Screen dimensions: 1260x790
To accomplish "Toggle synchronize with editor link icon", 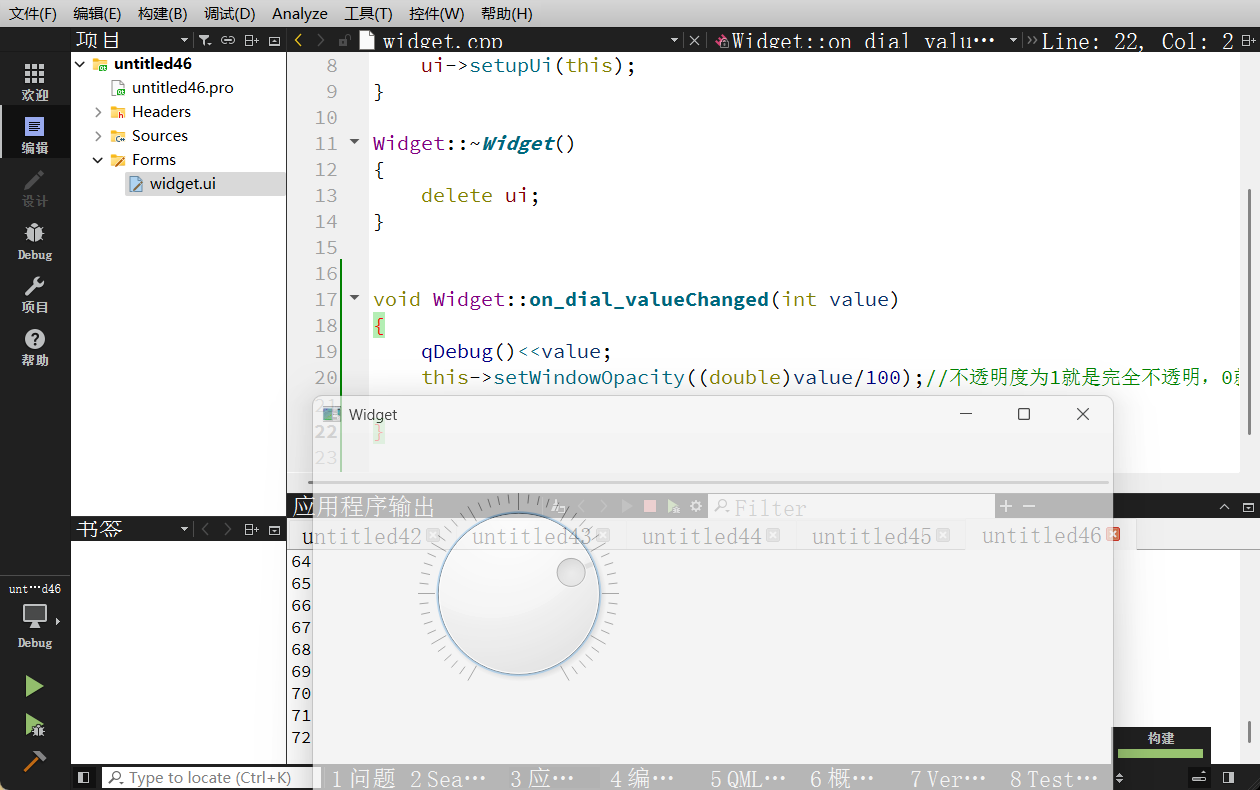I will [228, 40].
